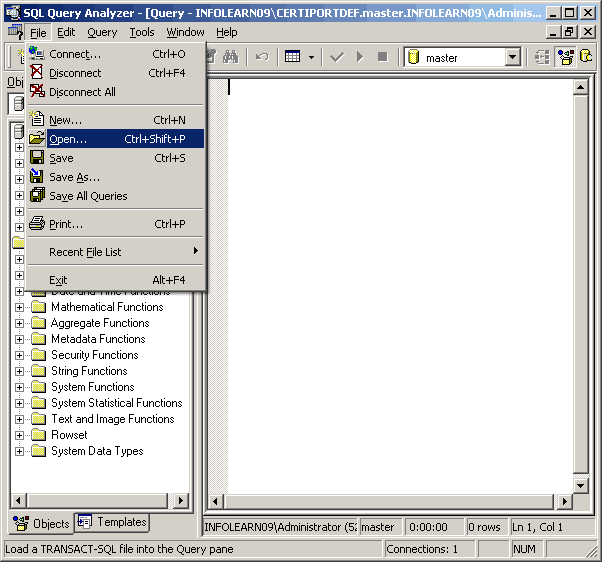The image size is (602, 562).
Task: Click the Find binoculars toolbar icon
Action: click(x=231, y=57)
